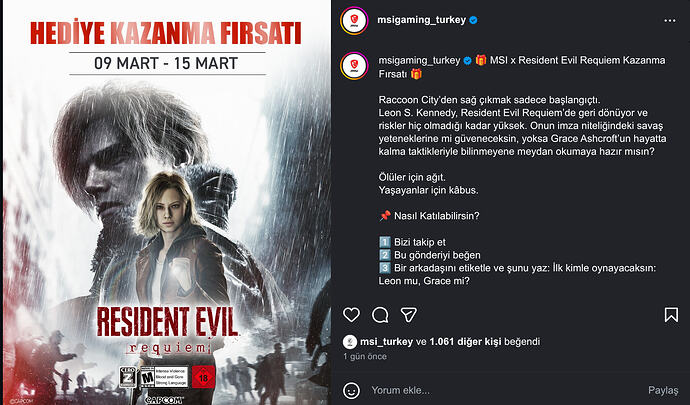The width and height of the screenshot is (690, 405).
Task: Open emoji picker in comment box
Action: [351, 390]
